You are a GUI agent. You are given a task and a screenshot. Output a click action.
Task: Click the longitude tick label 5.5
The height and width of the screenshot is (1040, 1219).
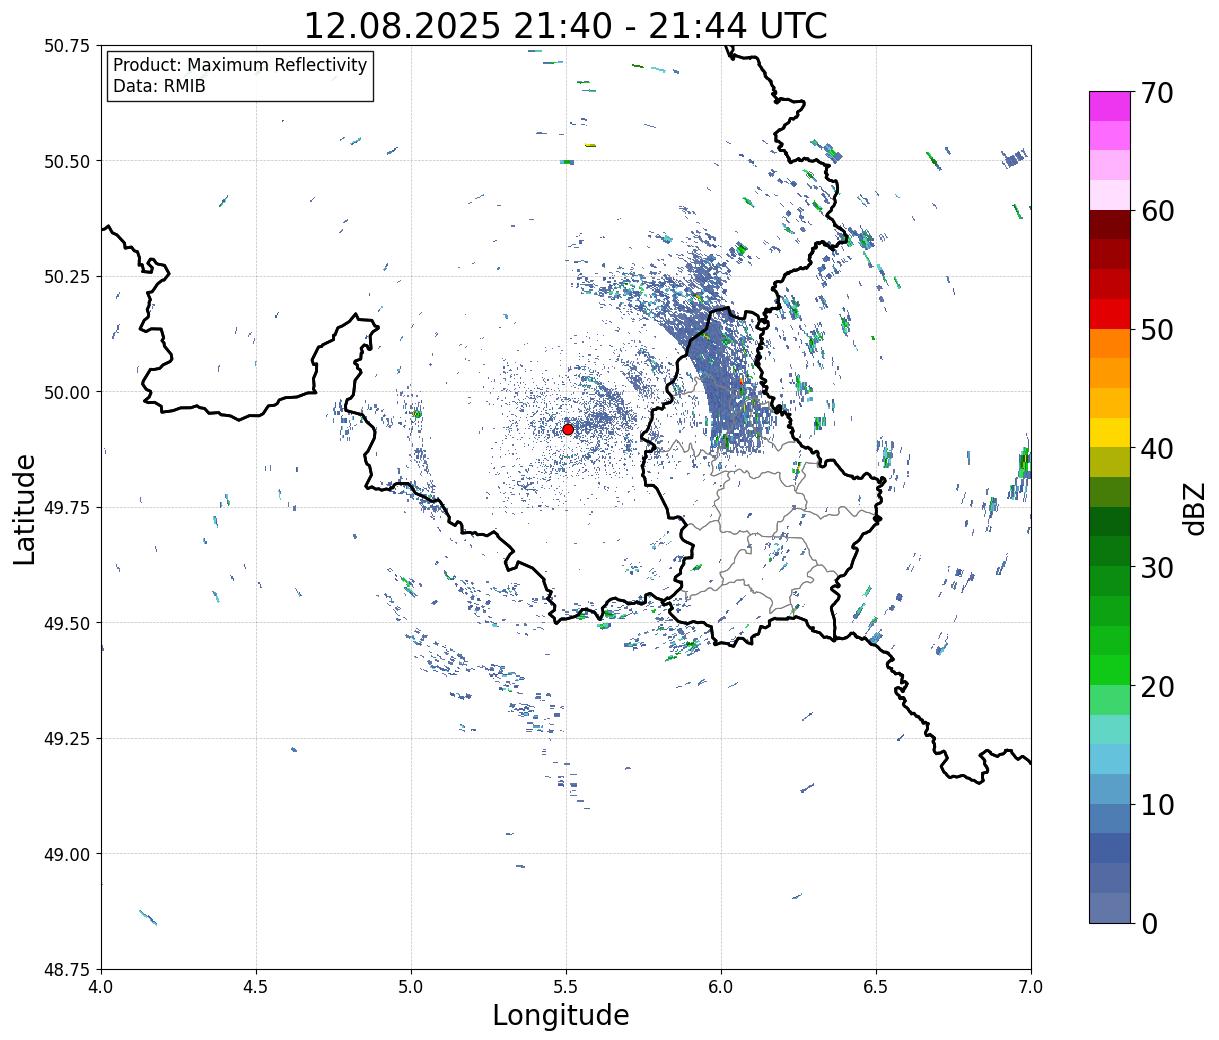tap(566, 987)
